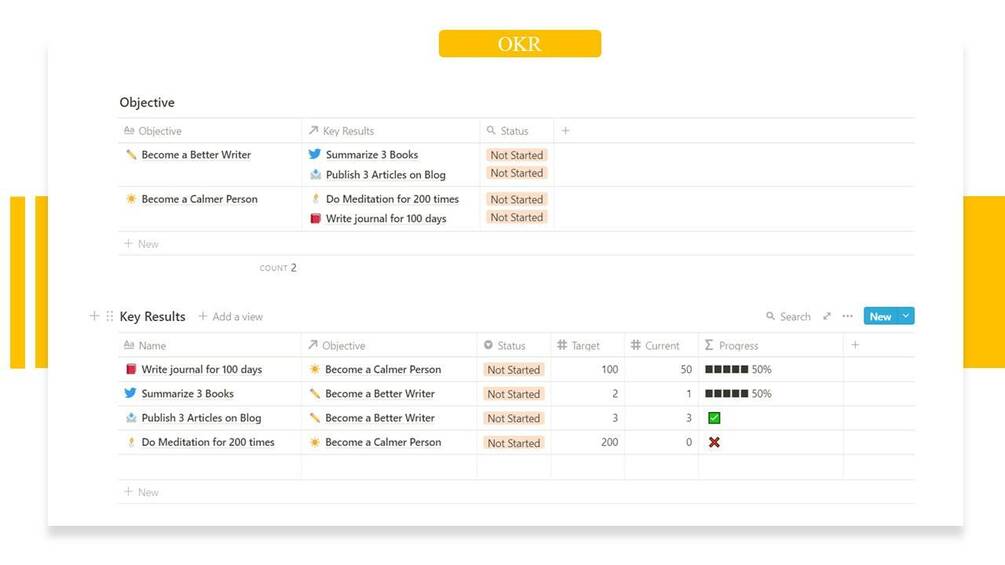Open the Key Results column header menu
The image size is (1005, 565).
point(390,131)
